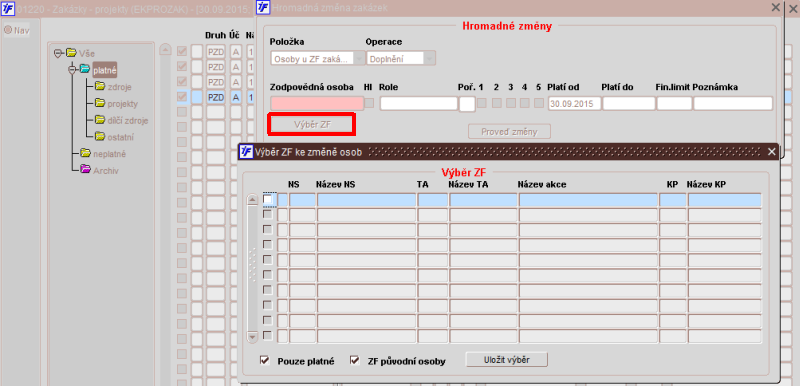
Task: Select the Vše folder icon
Action: [71, 53]
